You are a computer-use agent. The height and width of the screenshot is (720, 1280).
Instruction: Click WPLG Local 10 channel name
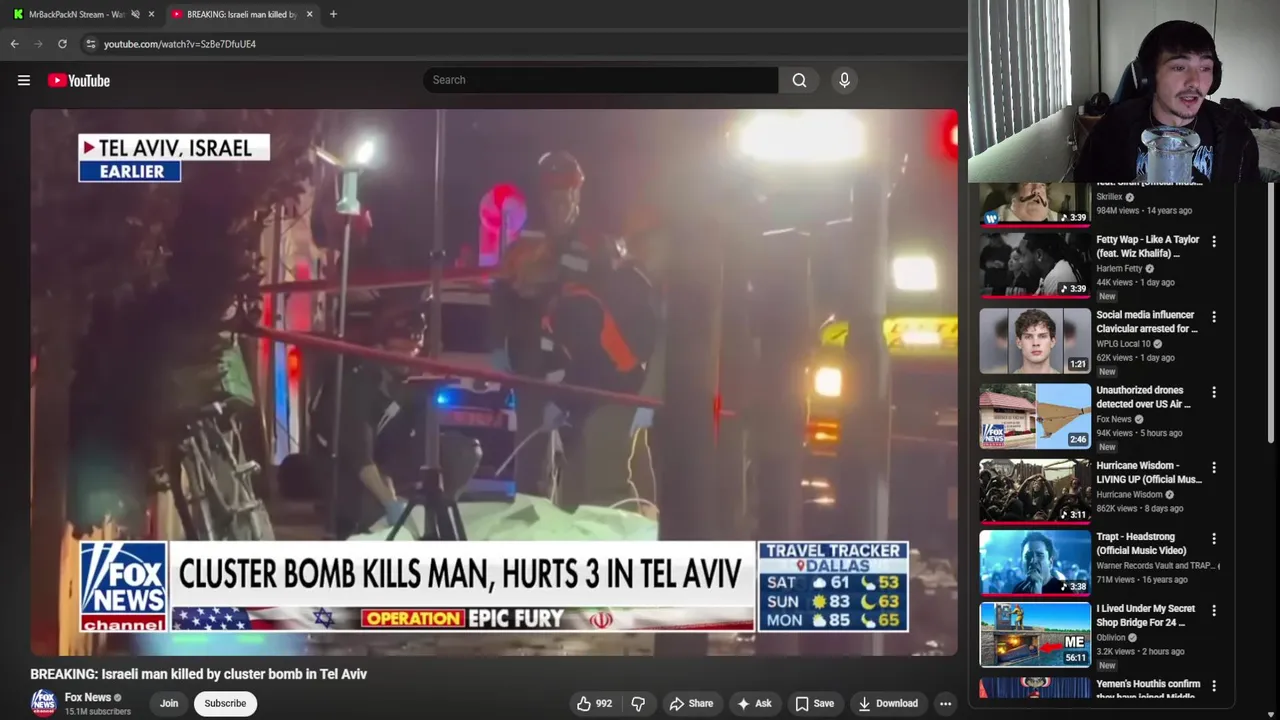(1123, 344)
